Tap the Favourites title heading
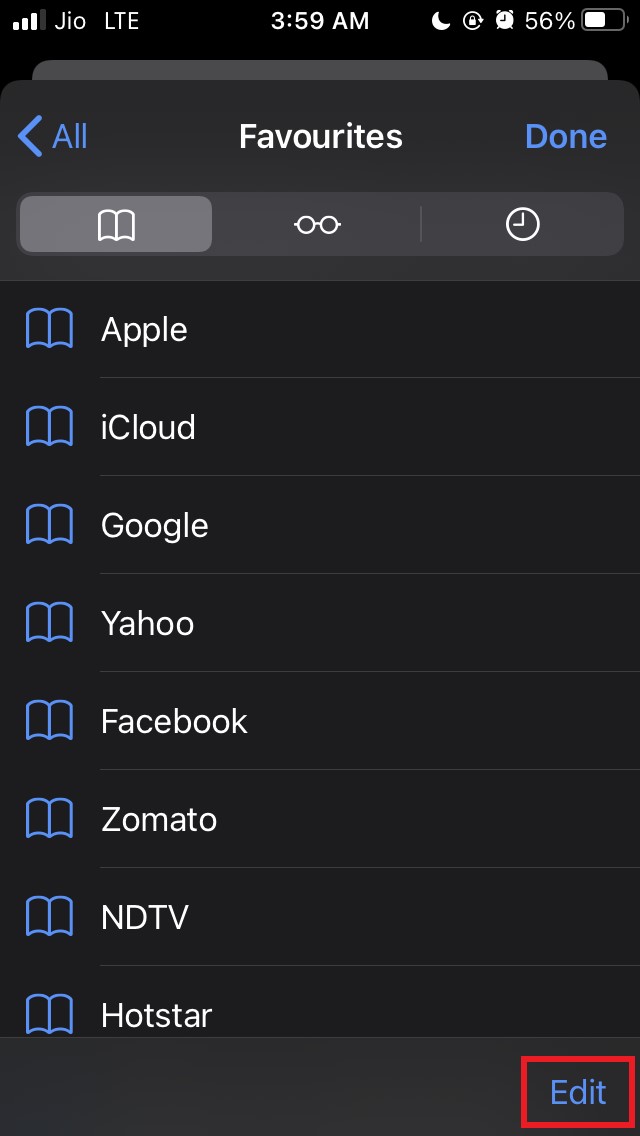Viewport: 640px width, 1136px height. point(320,136)
